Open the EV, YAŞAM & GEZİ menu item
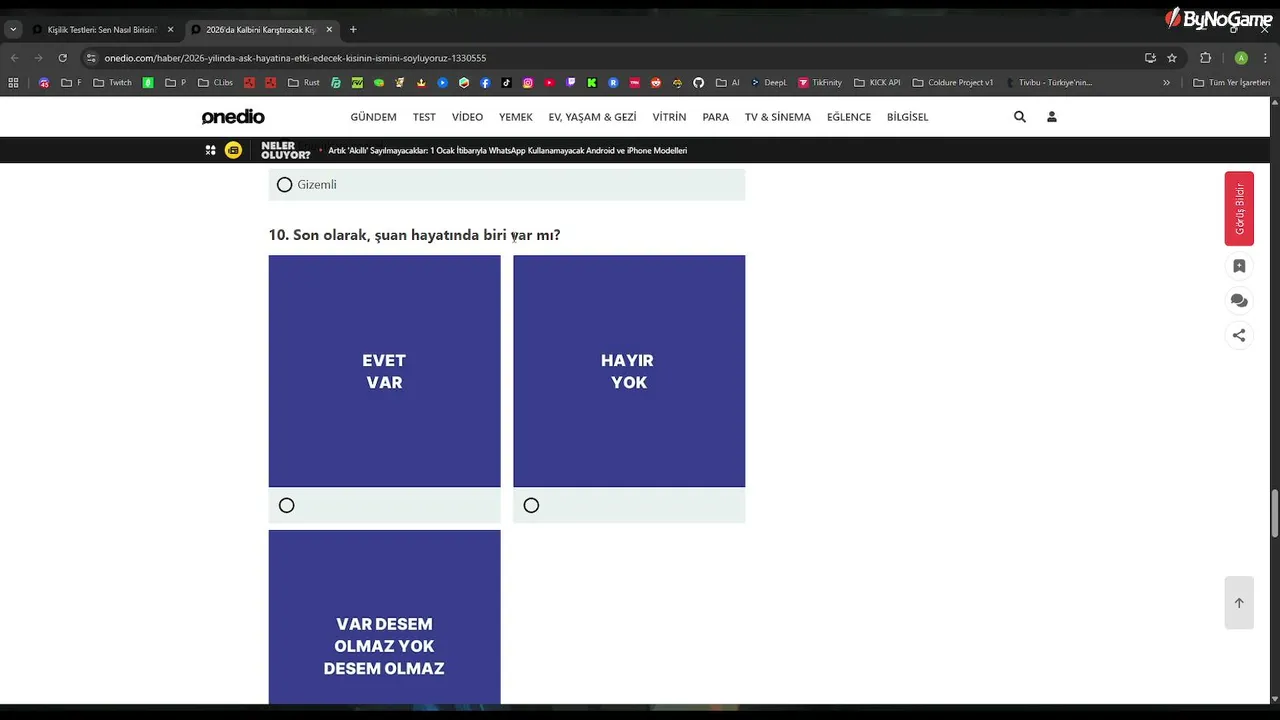This screenshot has width=1280, height=720. [x=592, y=117]
